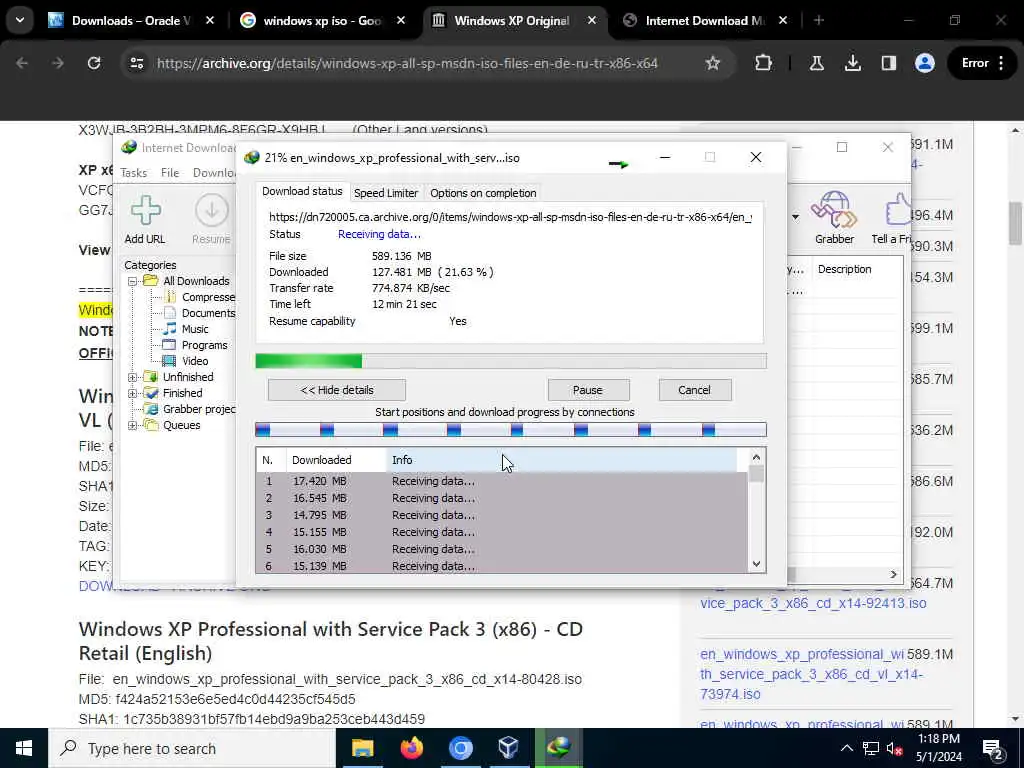Pause the current download
The image size is (1024, 768).
pyautogui.click(x=588, y=390)
